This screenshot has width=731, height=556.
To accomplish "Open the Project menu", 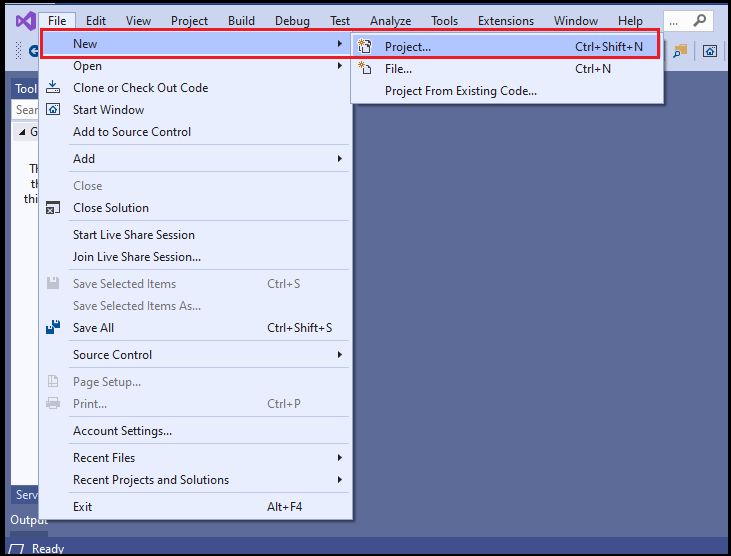I will pos(189,21).
